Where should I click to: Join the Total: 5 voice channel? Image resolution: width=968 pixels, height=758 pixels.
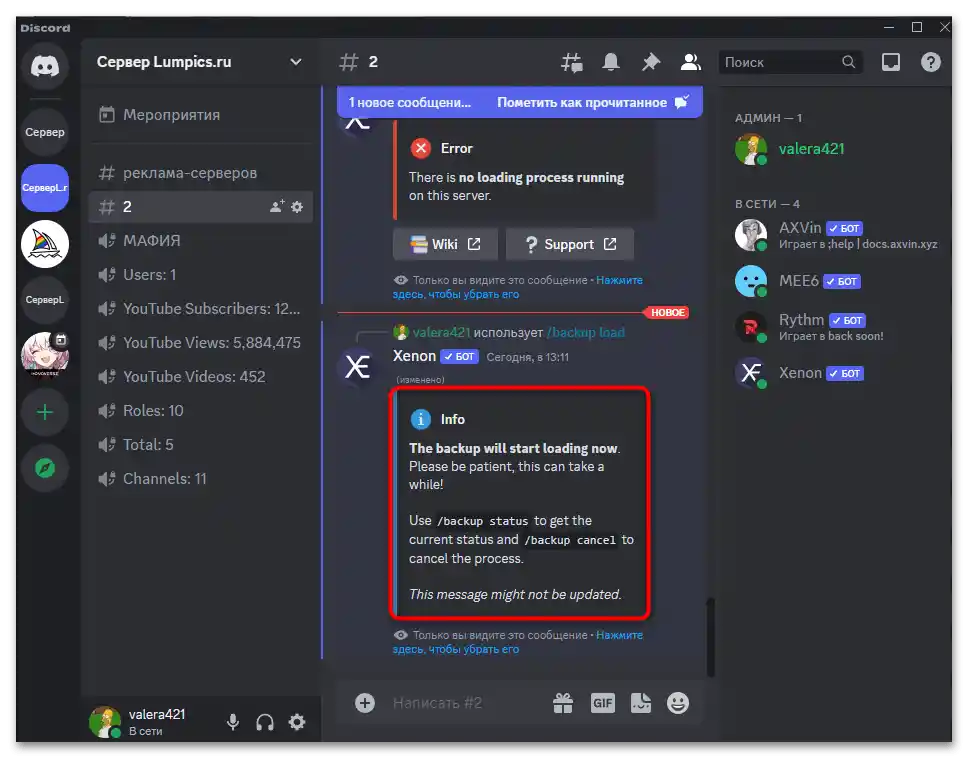[201, 444]
